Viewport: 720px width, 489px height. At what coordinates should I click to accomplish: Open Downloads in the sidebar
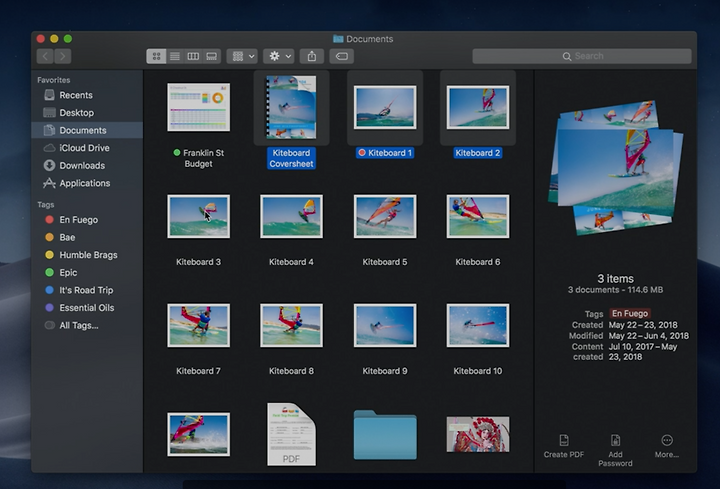click(x=87, y=165)
